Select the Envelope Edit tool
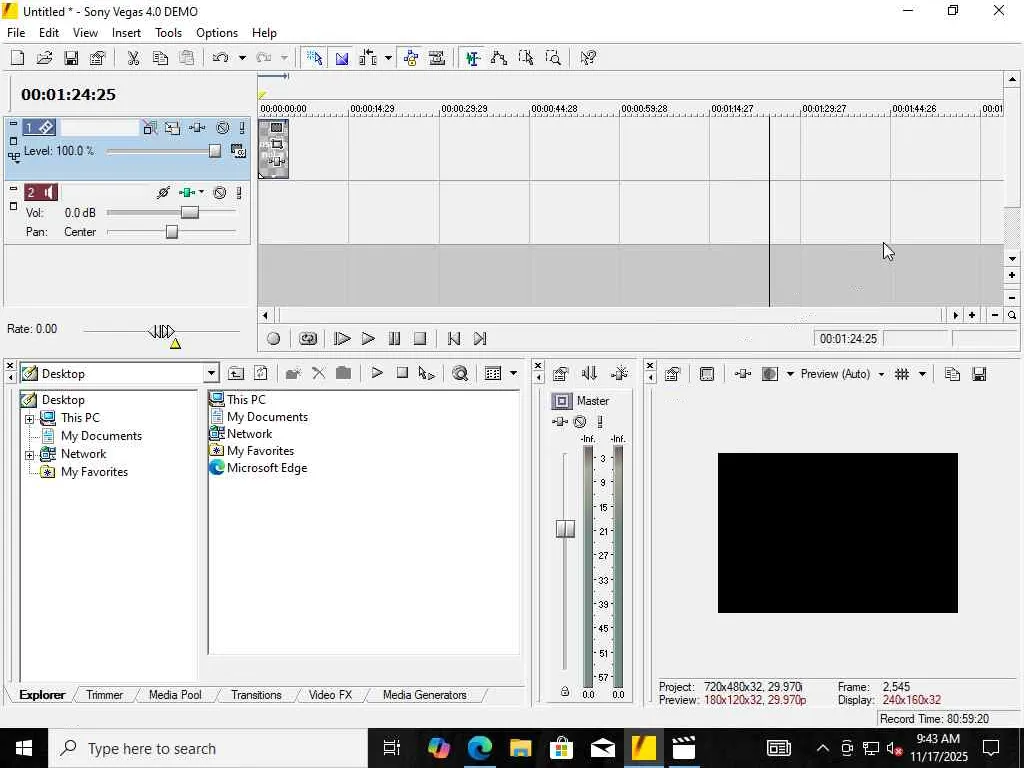Viewport: 1024px width, 768px height. tap(499, 58)
